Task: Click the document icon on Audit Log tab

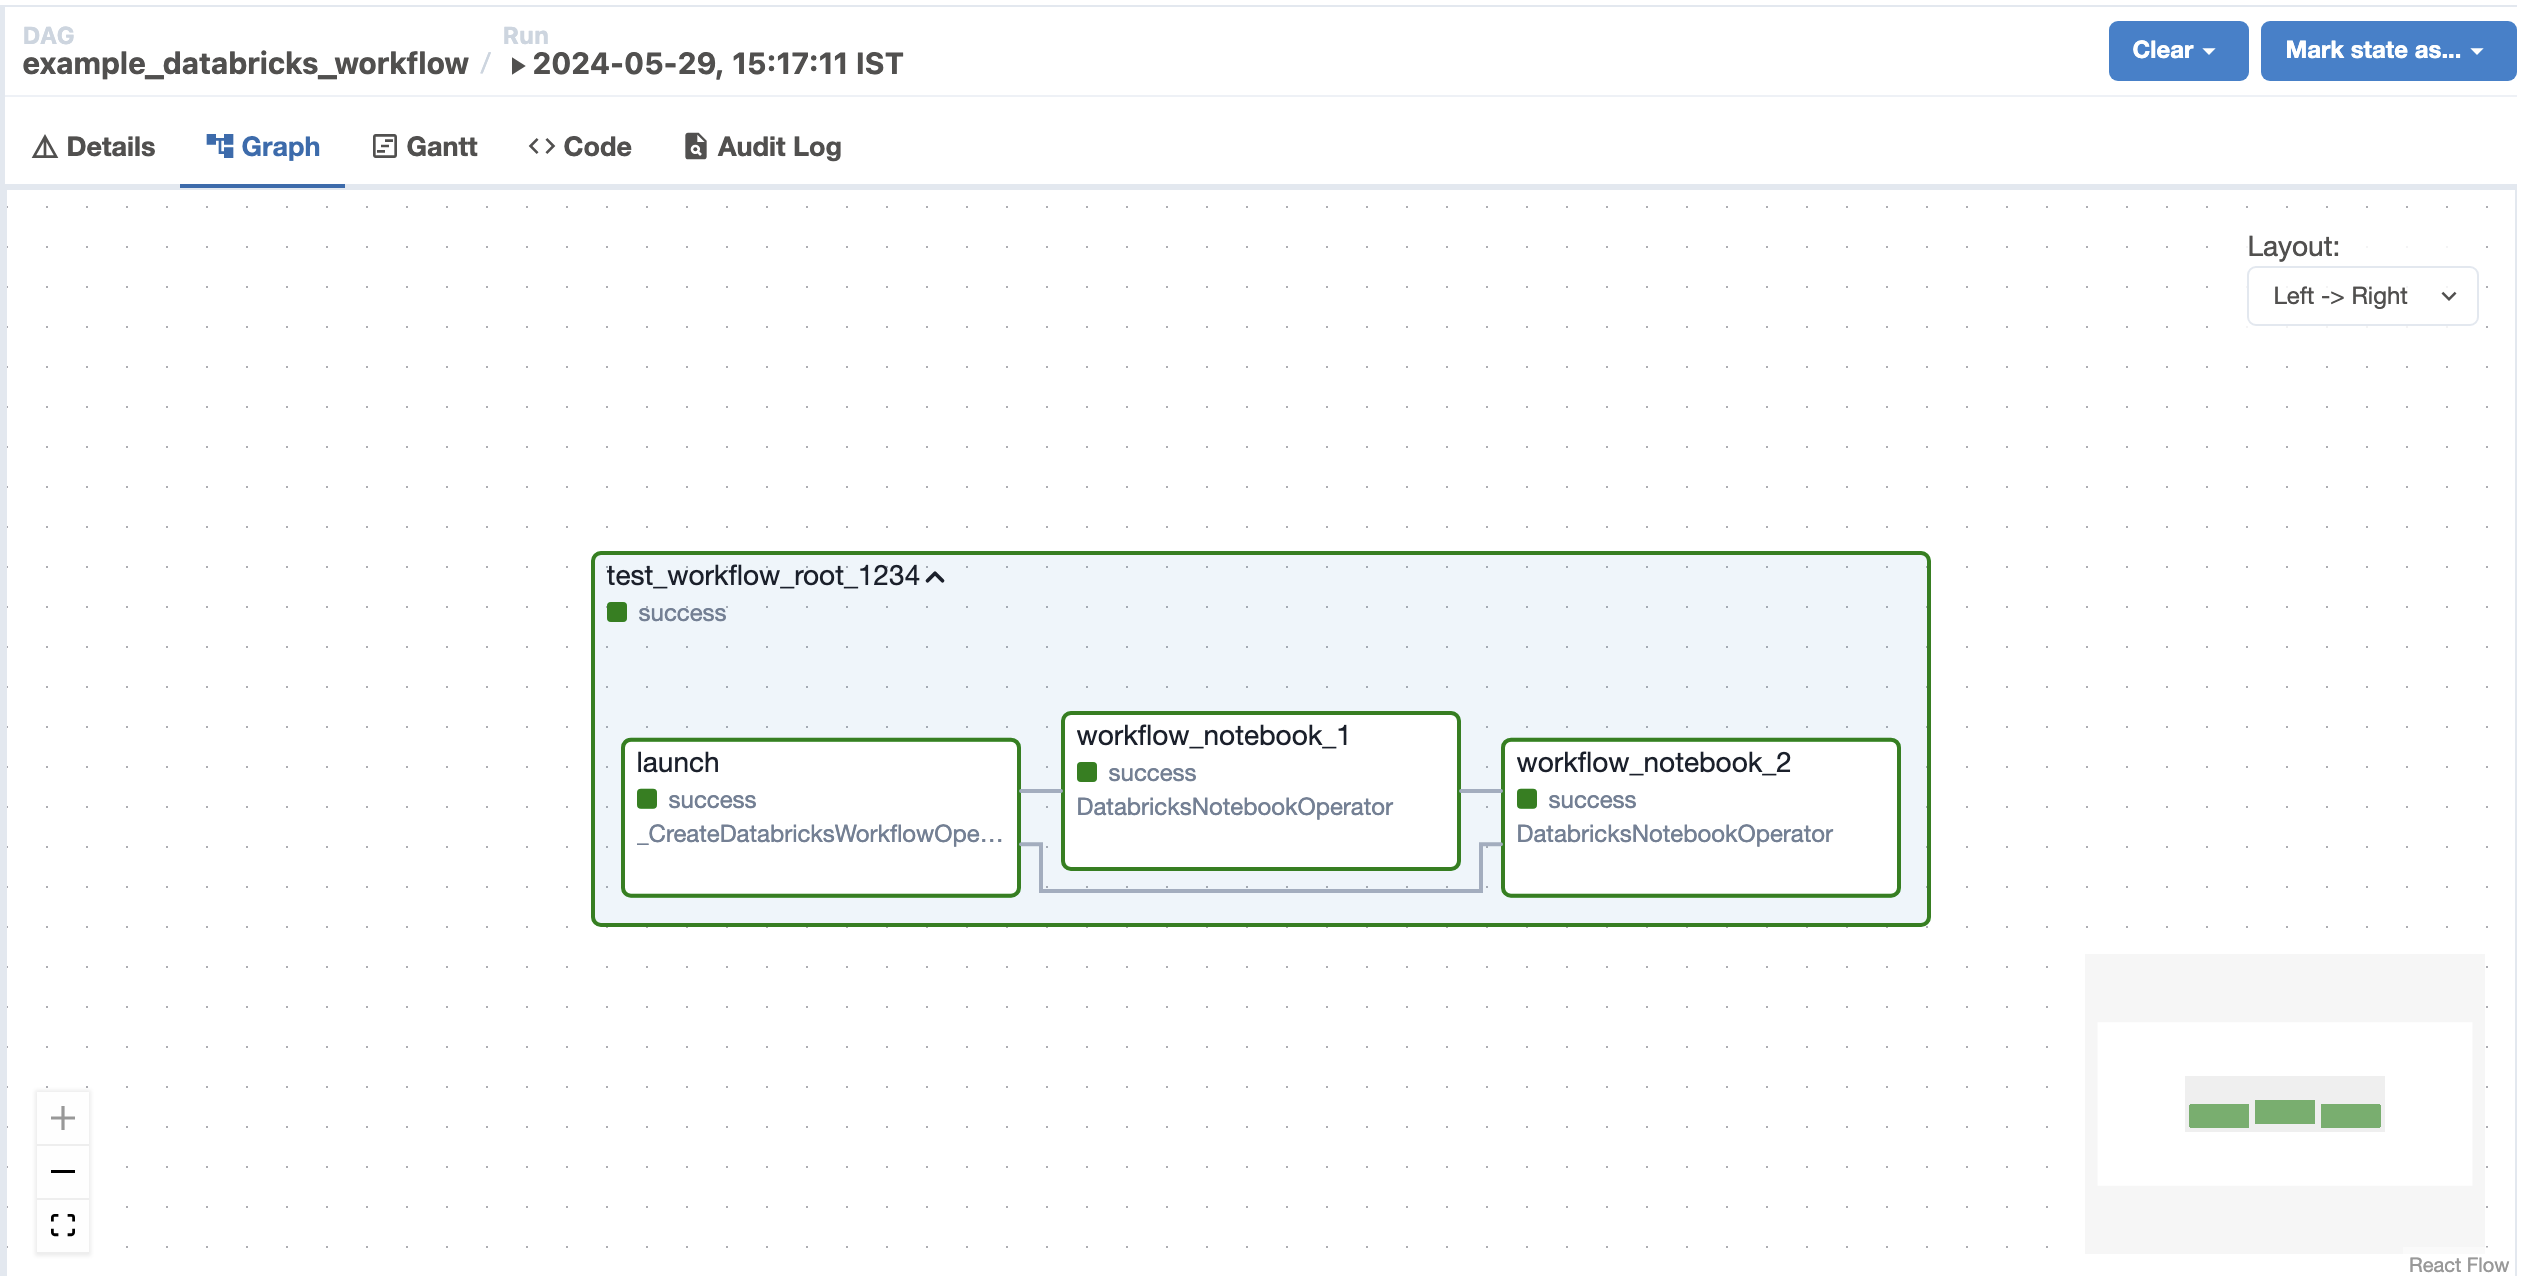Action: point(694,146)
